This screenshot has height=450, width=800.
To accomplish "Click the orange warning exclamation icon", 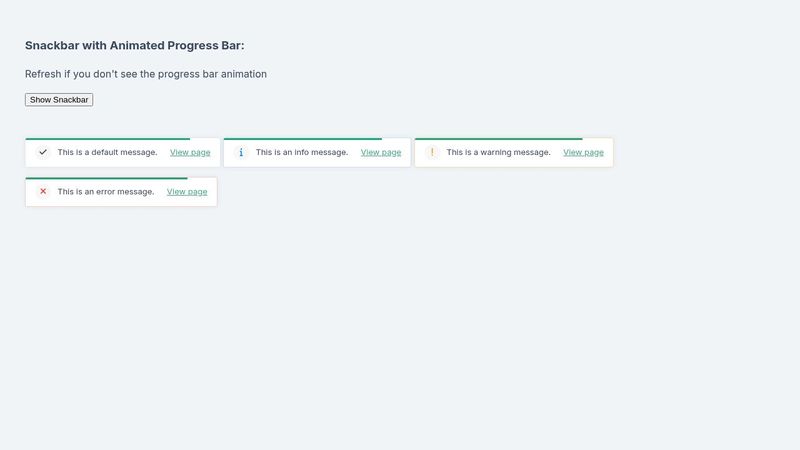I will tap(432, 152).
